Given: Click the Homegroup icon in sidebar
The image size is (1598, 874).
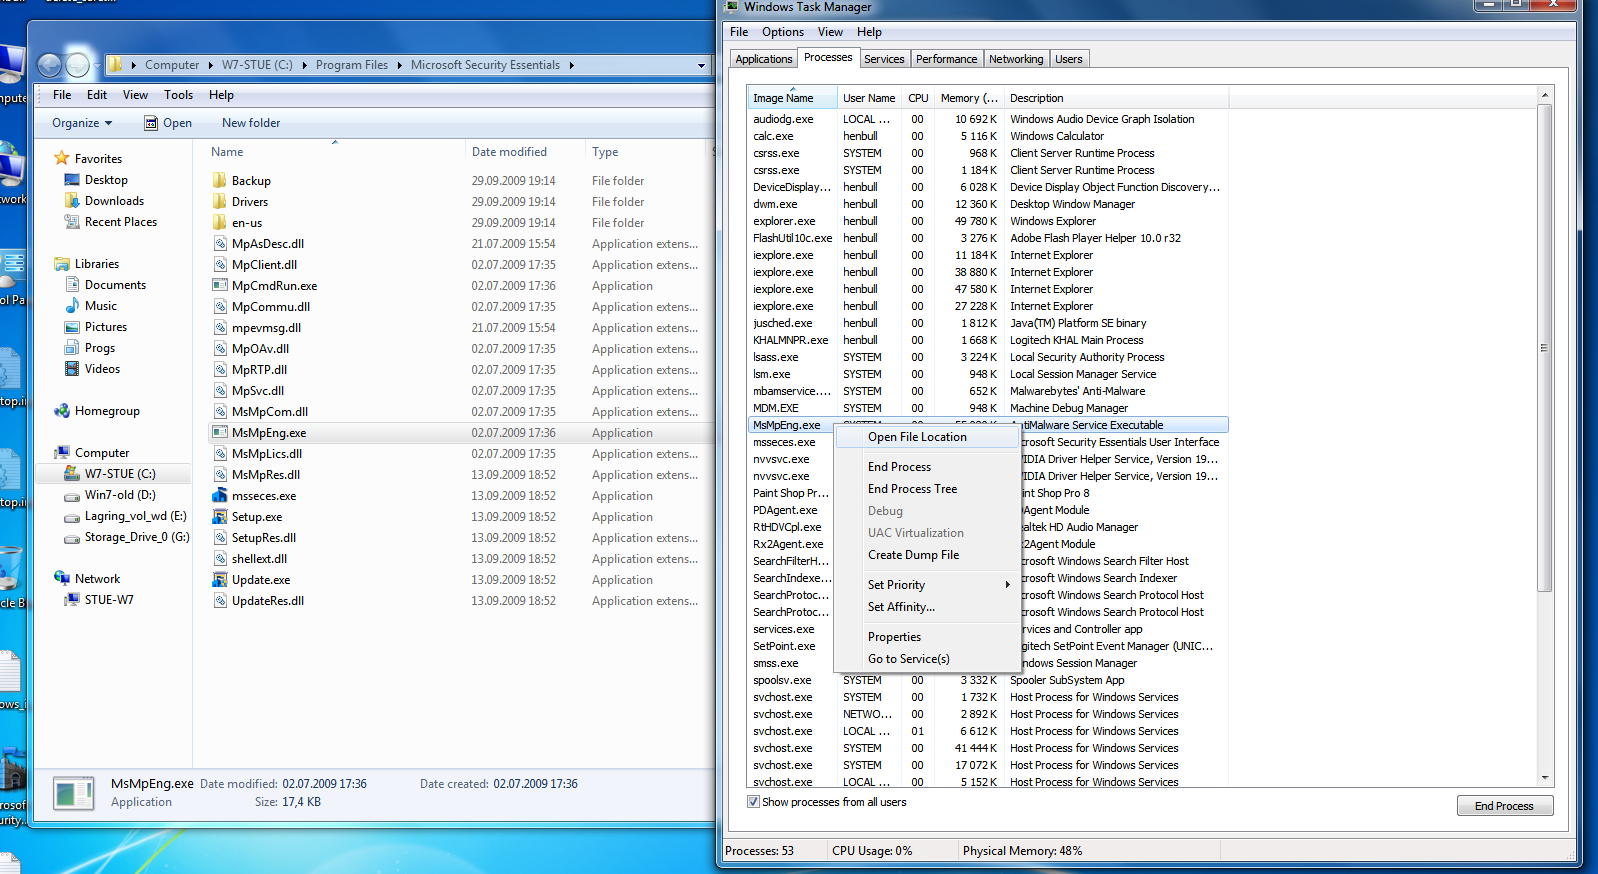Looking at the screenshot, I should pyautogui.click(x=62, y=411).
